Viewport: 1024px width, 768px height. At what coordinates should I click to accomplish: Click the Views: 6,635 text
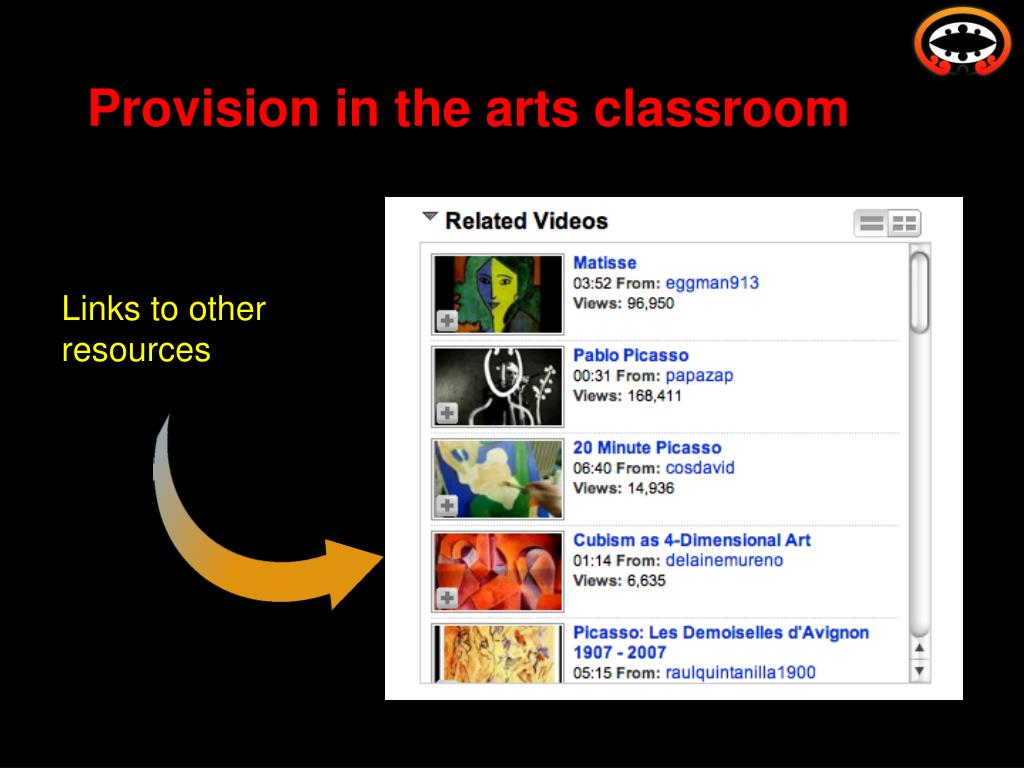[619, 581]
